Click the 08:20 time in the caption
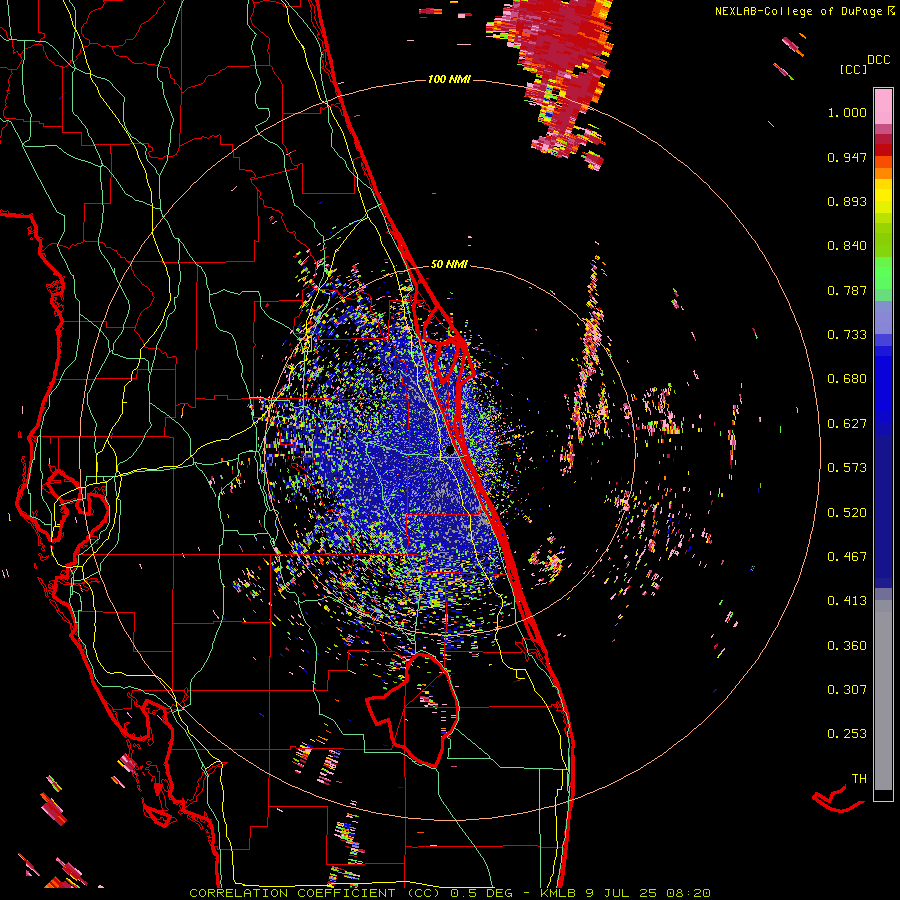 (688, 893)
